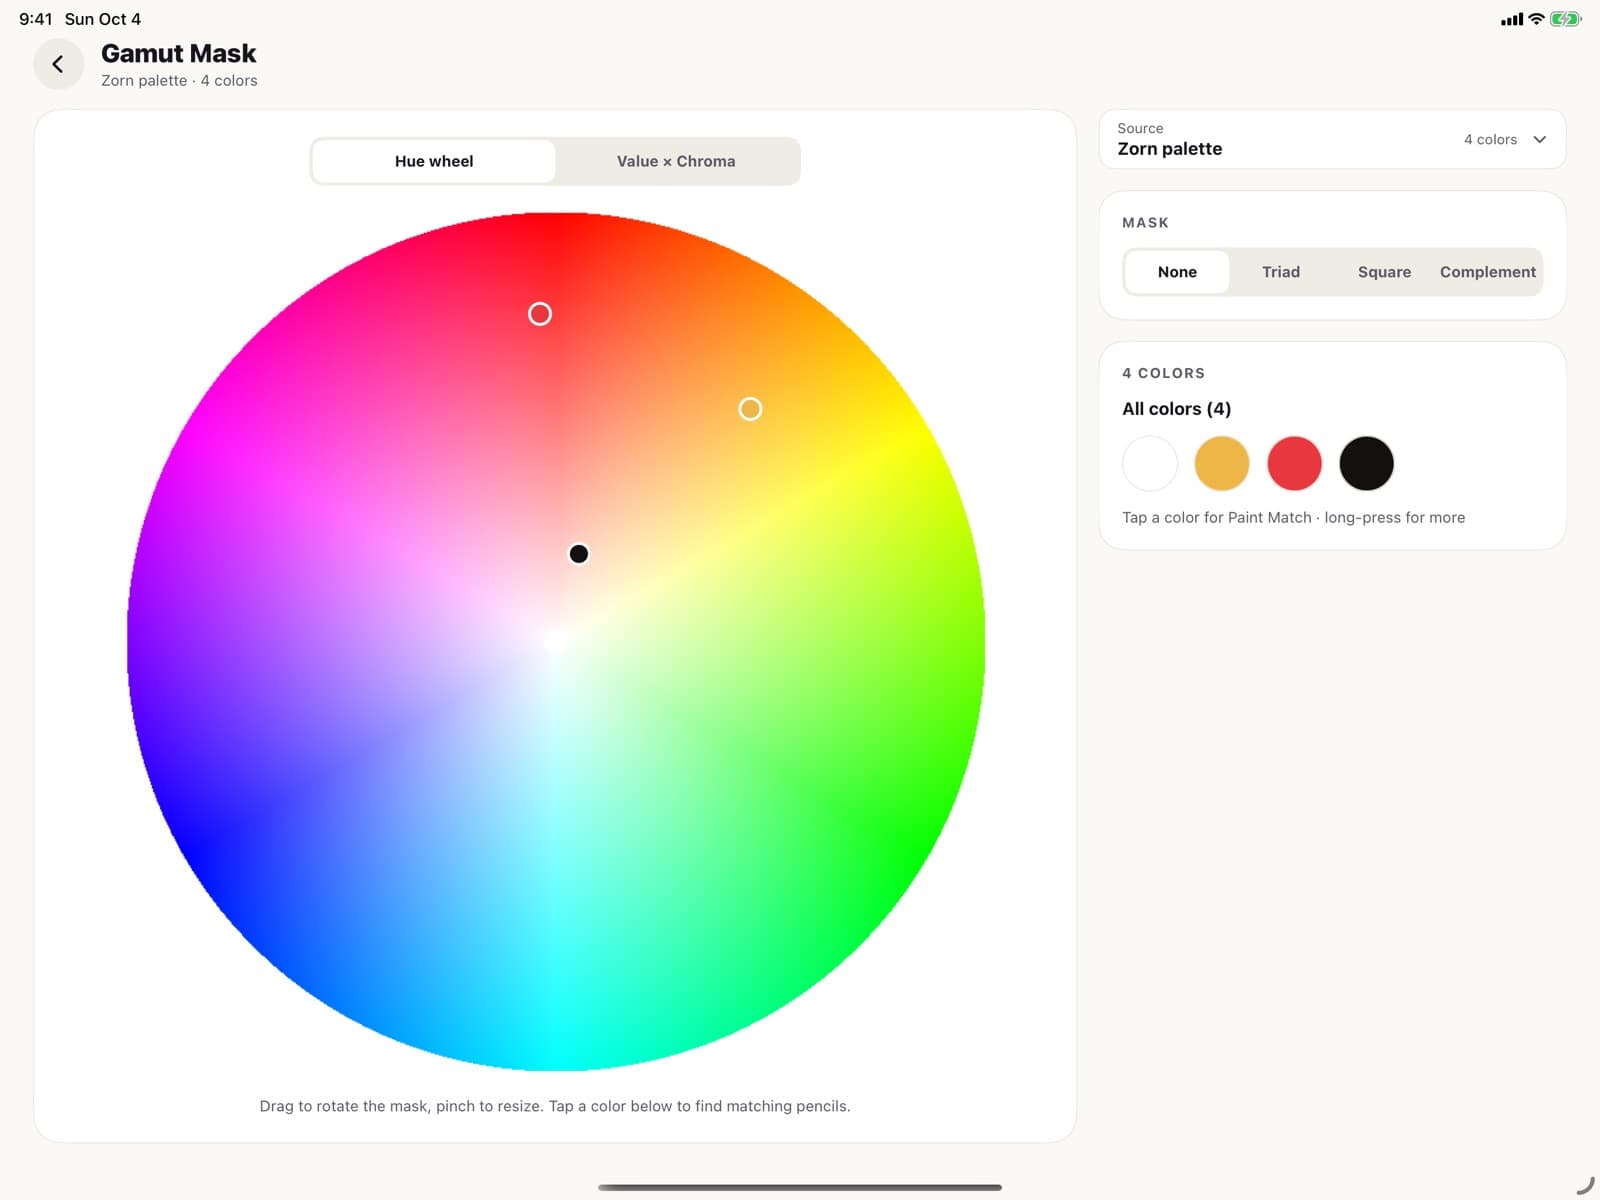This screenshot has height=1200, width=1600.
Task: Click the "4 COLORS" section heading
Action: (x=1163, y=373)
